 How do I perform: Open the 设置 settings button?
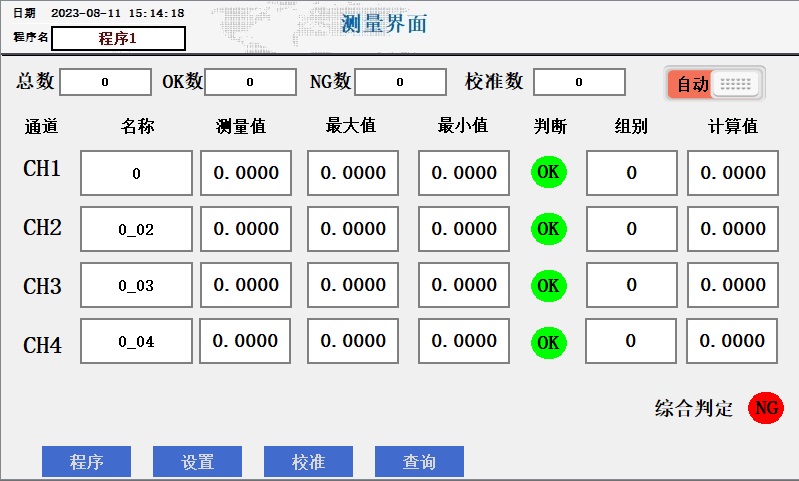click(x=197, y=462)
